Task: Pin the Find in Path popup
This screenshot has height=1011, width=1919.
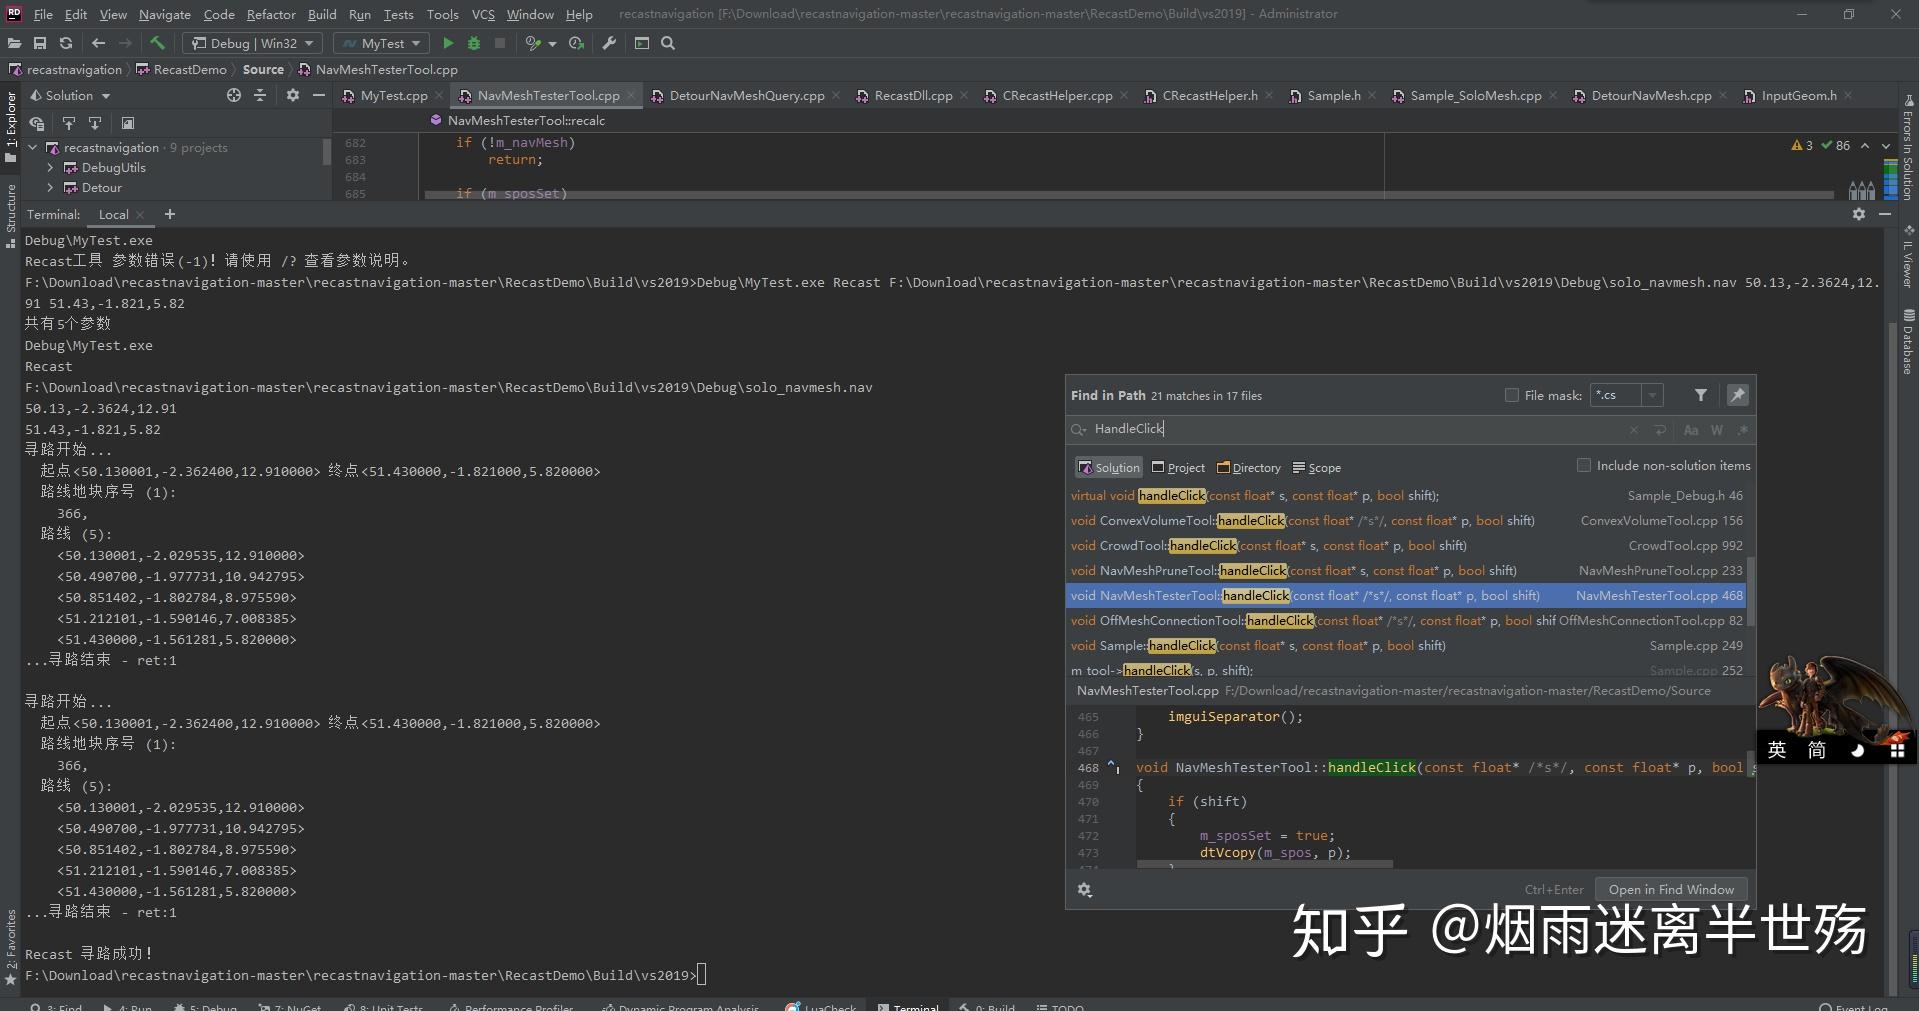Action: click(1738, 395)
